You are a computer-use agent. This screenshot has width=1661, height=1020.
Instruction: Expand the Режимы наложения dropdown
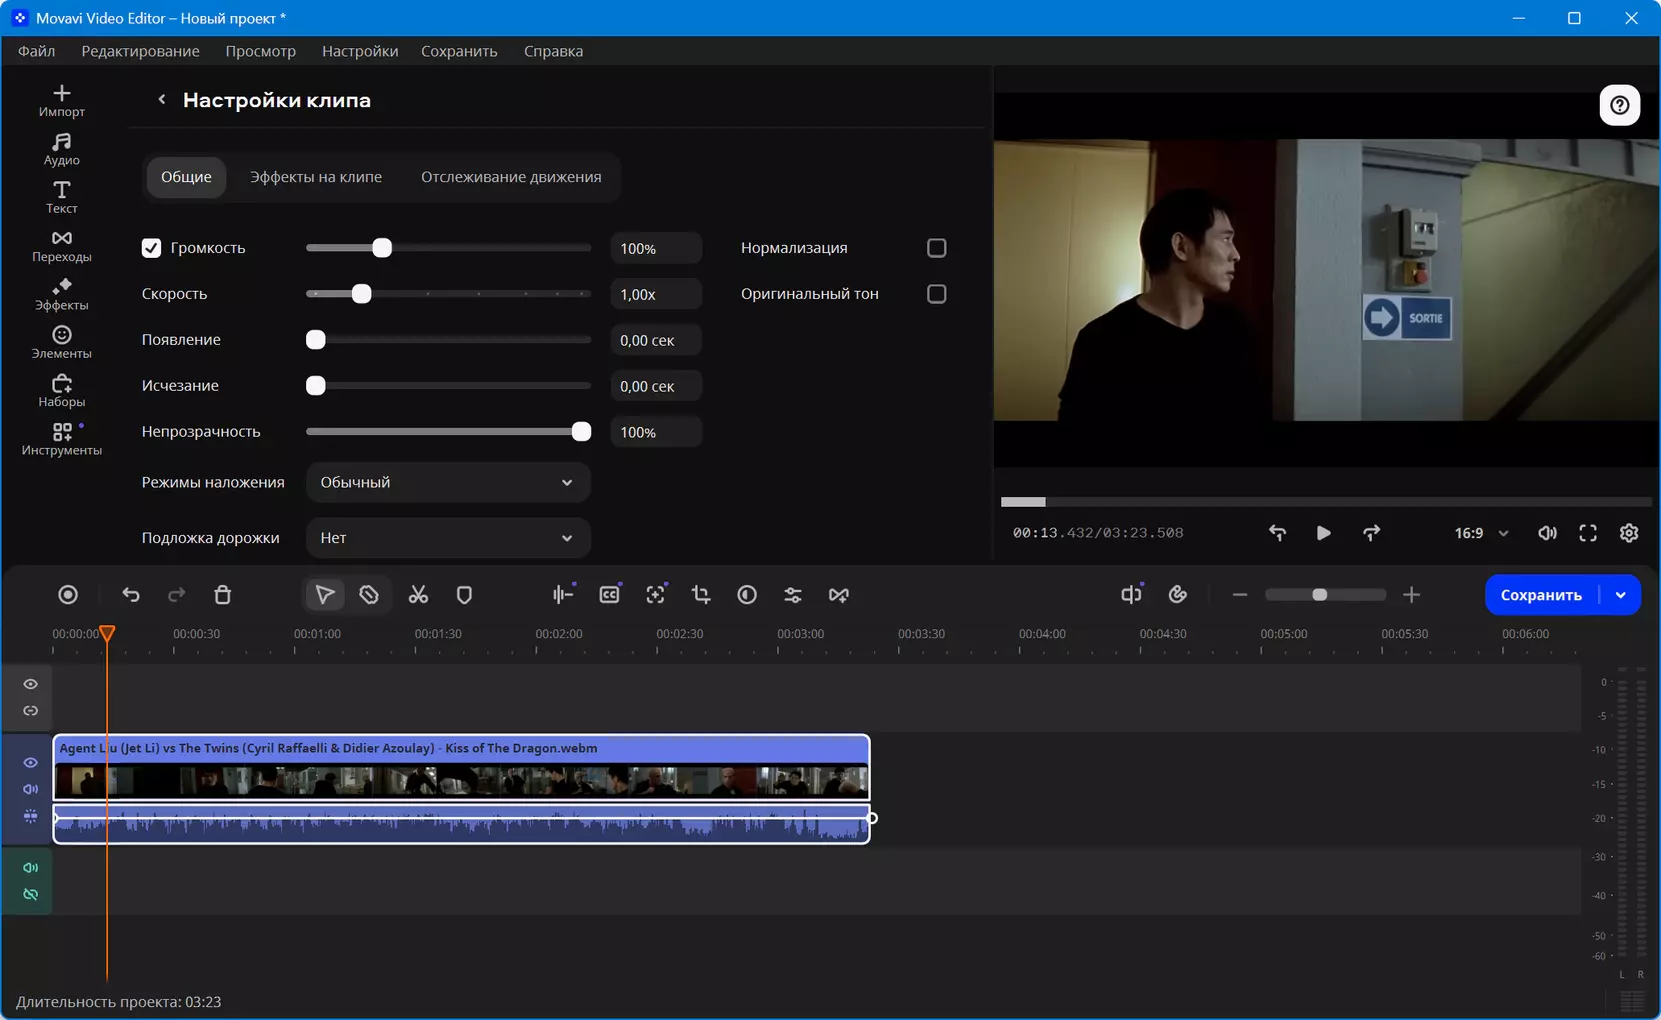click(x=448, y=482)
